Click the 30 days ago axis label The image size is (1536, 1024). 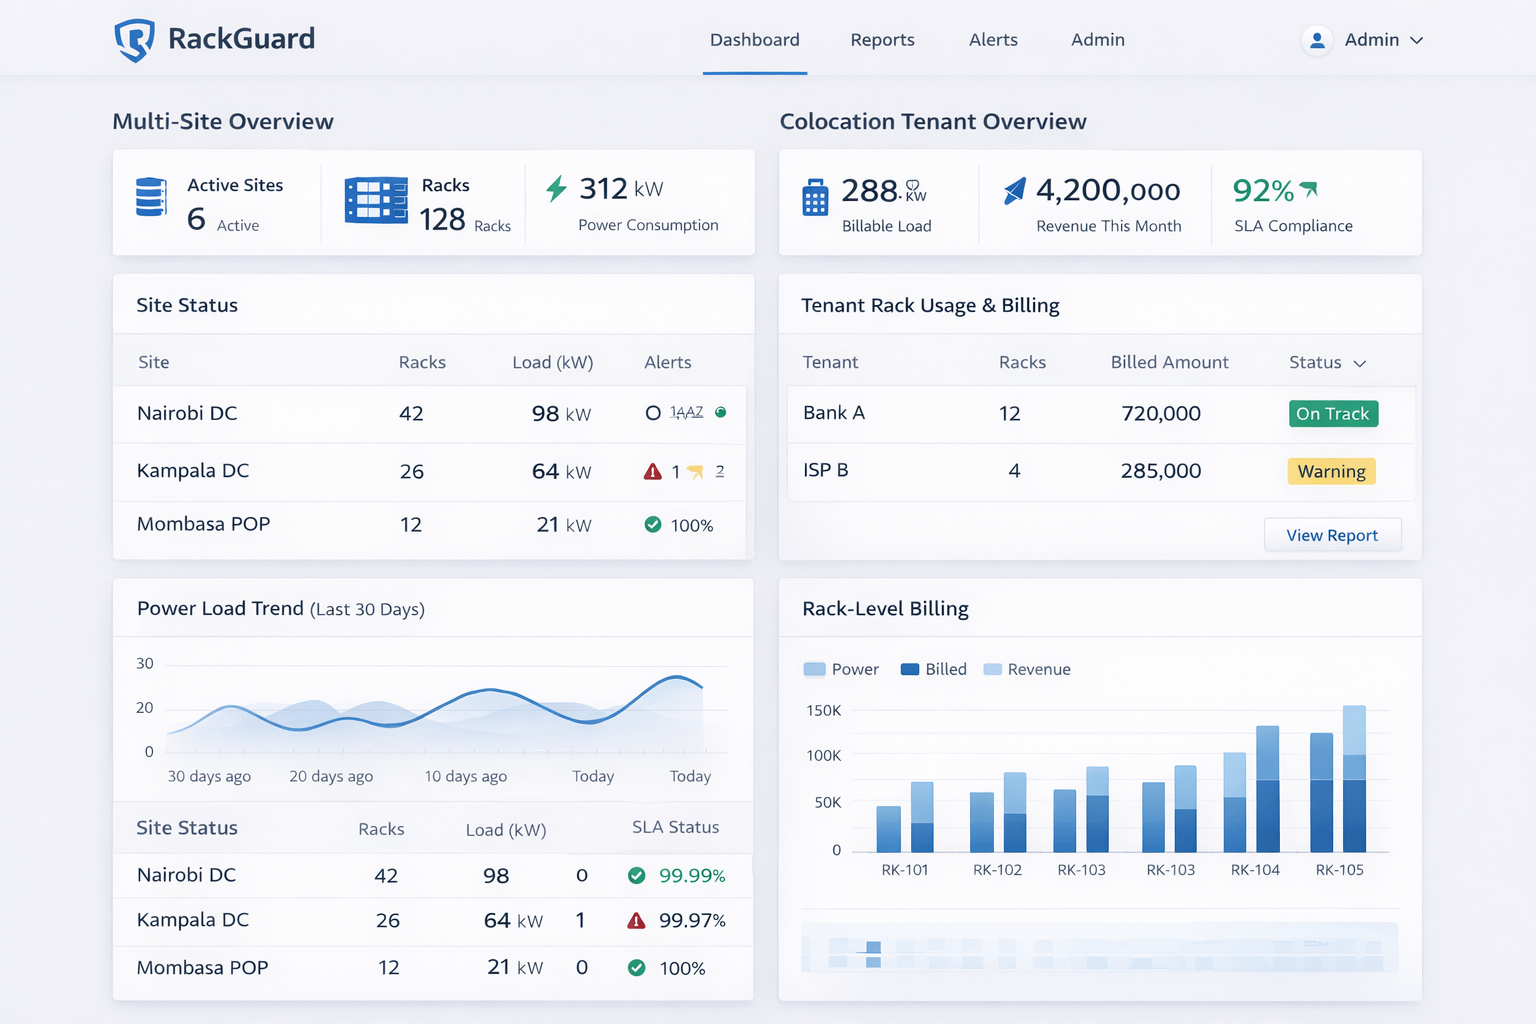pyautogui.click(x=209, y=776)
